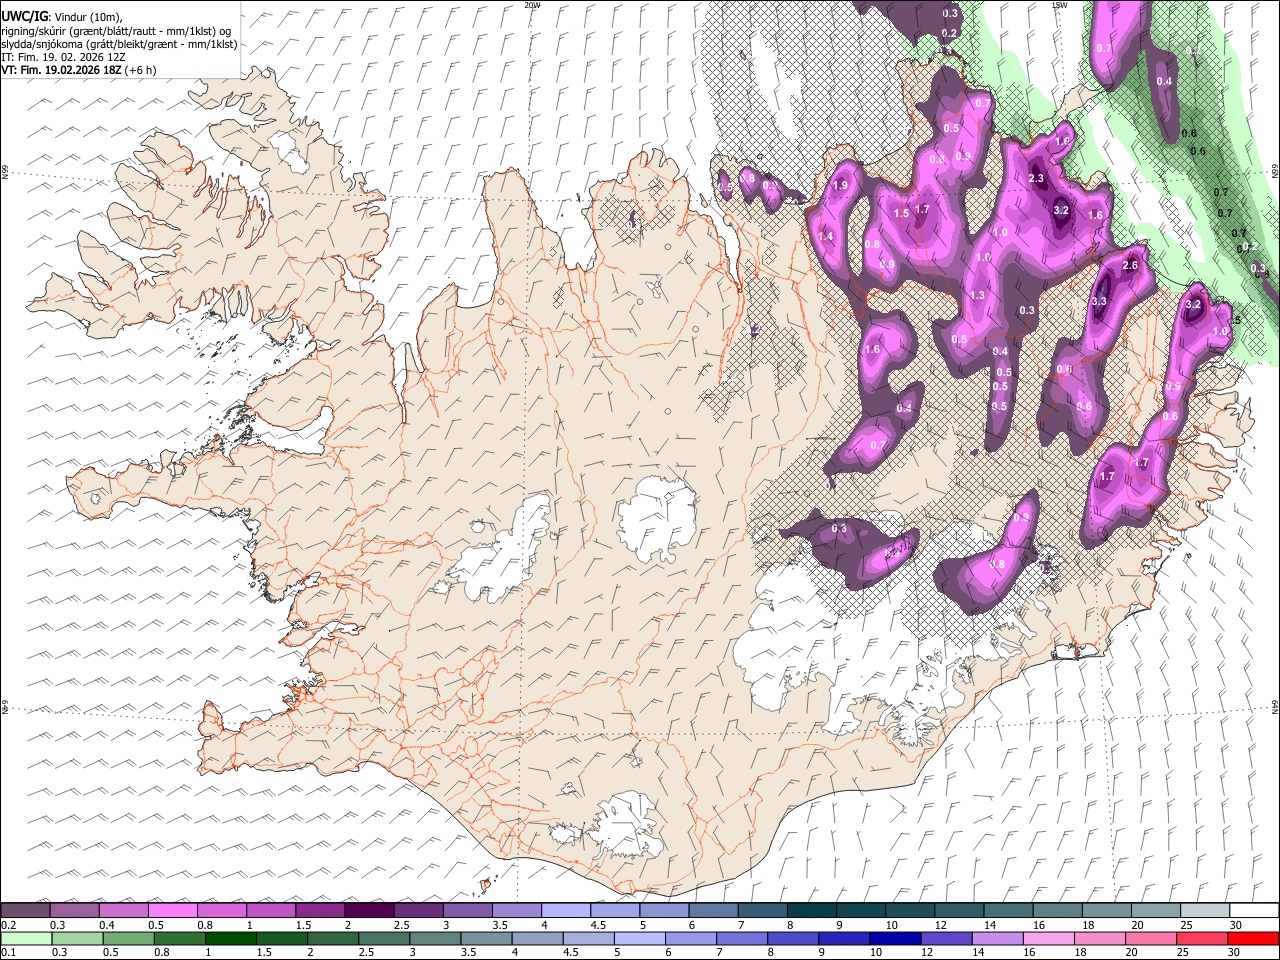Screen dimensions: 1280x960
Task: Click the title text "UWC/IG: Vindur (10m),"
Action: coord(64,17)
